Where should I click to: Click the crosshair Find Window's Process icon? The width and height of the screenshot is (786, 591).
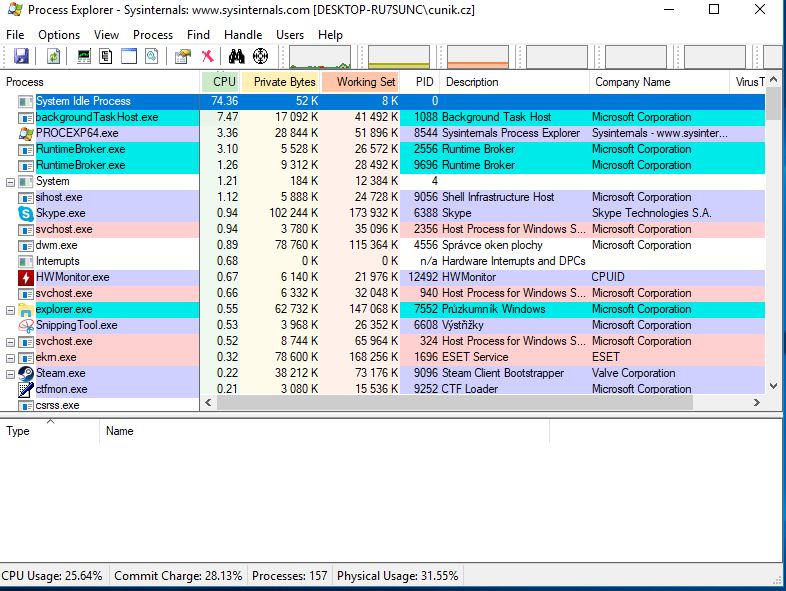(x=261, y=56)
